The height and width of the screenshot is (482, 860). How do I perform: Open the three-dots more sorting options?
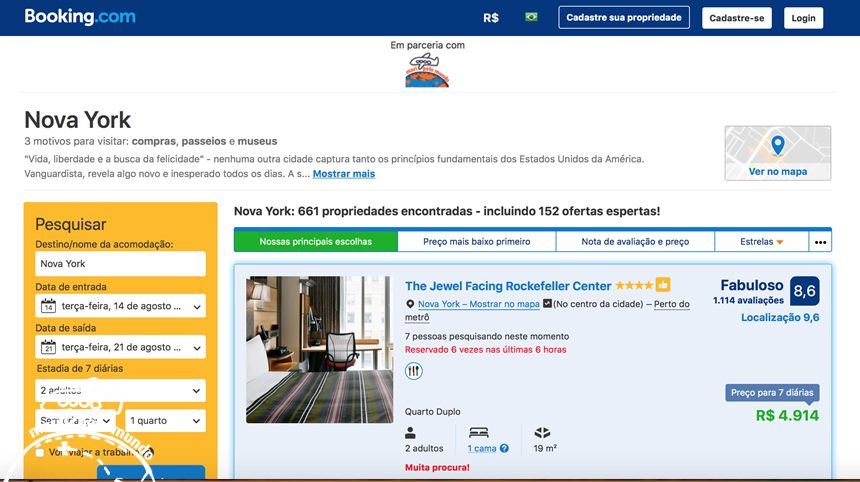[820, 242]
